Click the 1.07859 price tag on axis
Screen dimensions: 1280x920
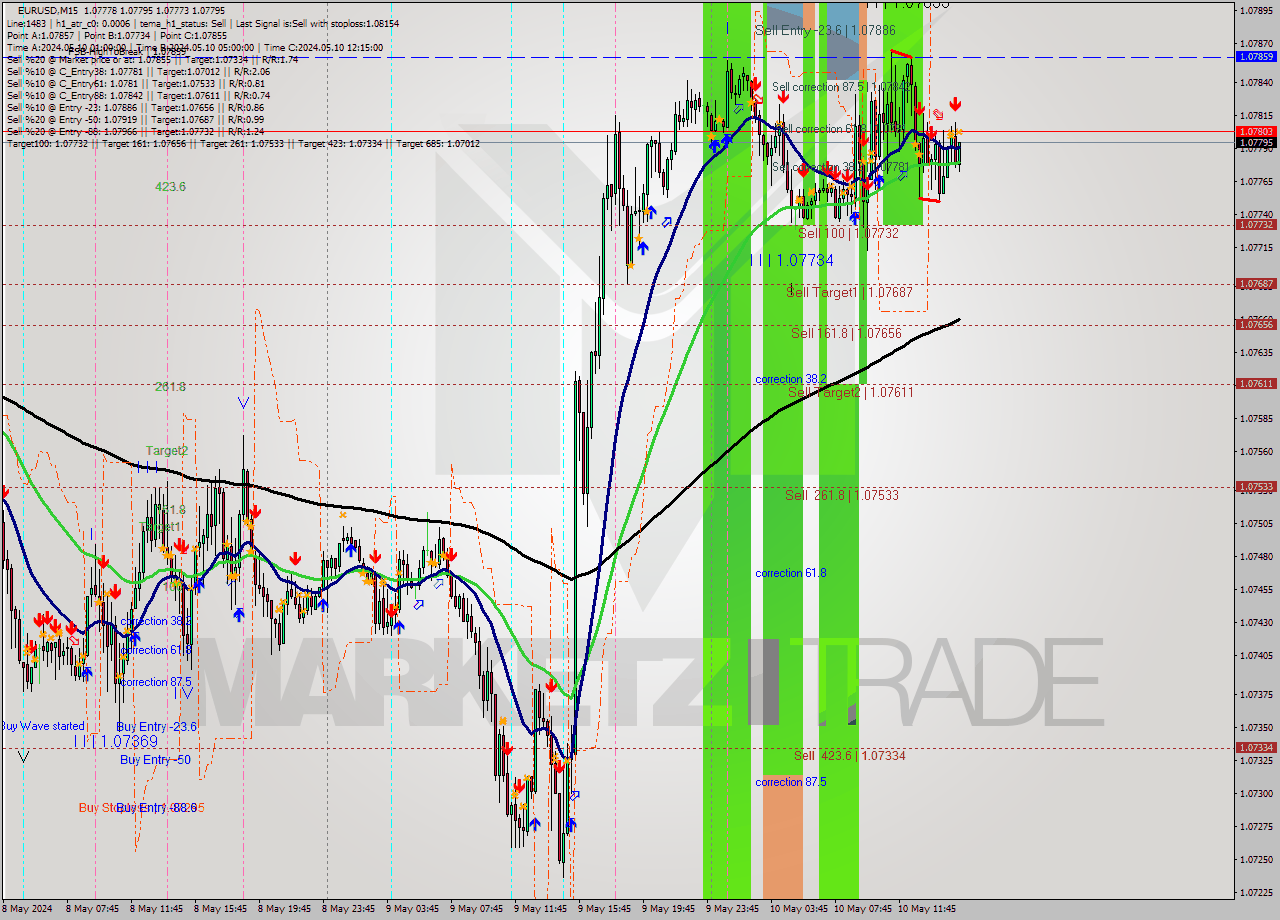(x=1256, y=56)
